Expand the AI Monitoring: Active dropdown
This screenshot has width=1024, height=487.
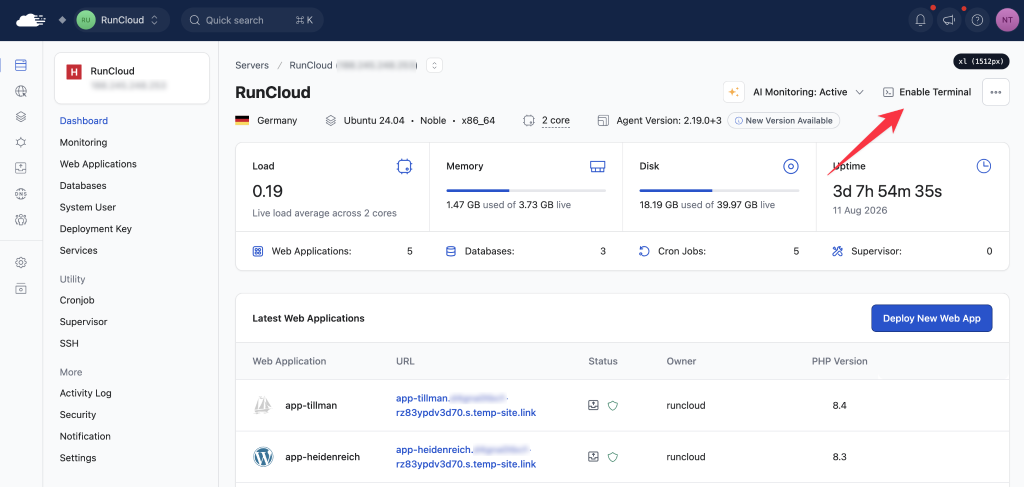(808, 92)
